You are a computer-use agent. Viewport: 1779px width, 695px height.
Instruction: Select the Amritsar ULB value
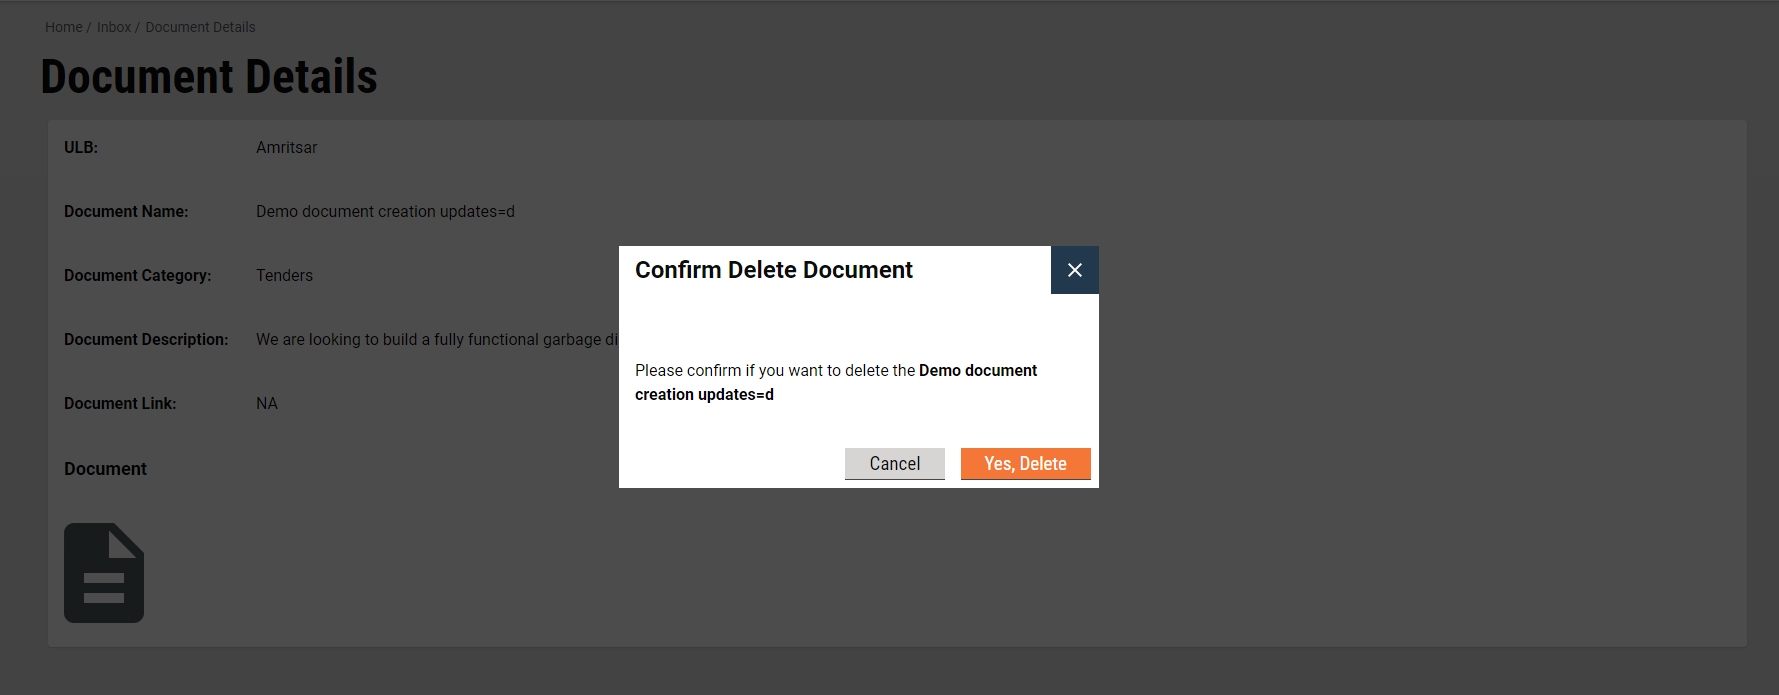(x=286, y=147)
